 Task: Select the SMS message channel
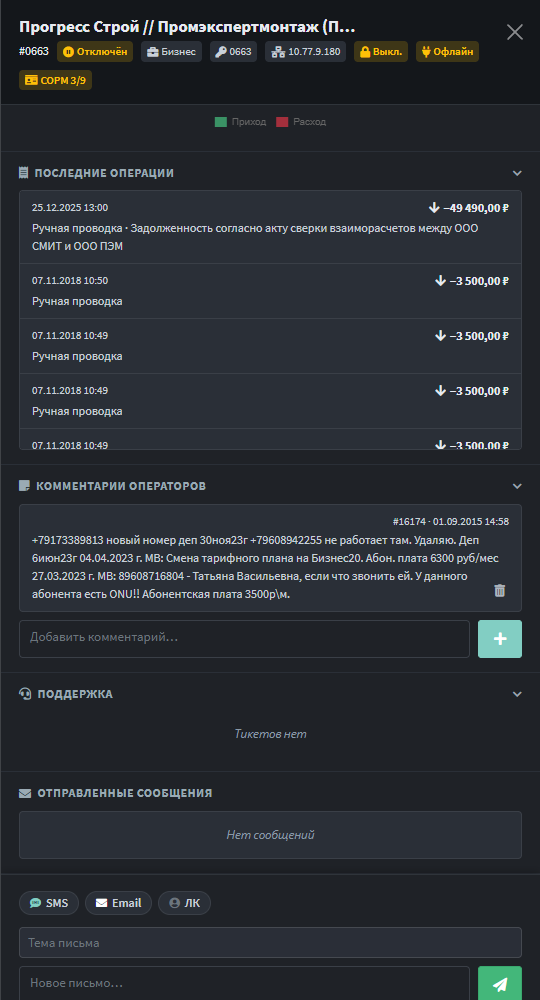tap(49, 903)
